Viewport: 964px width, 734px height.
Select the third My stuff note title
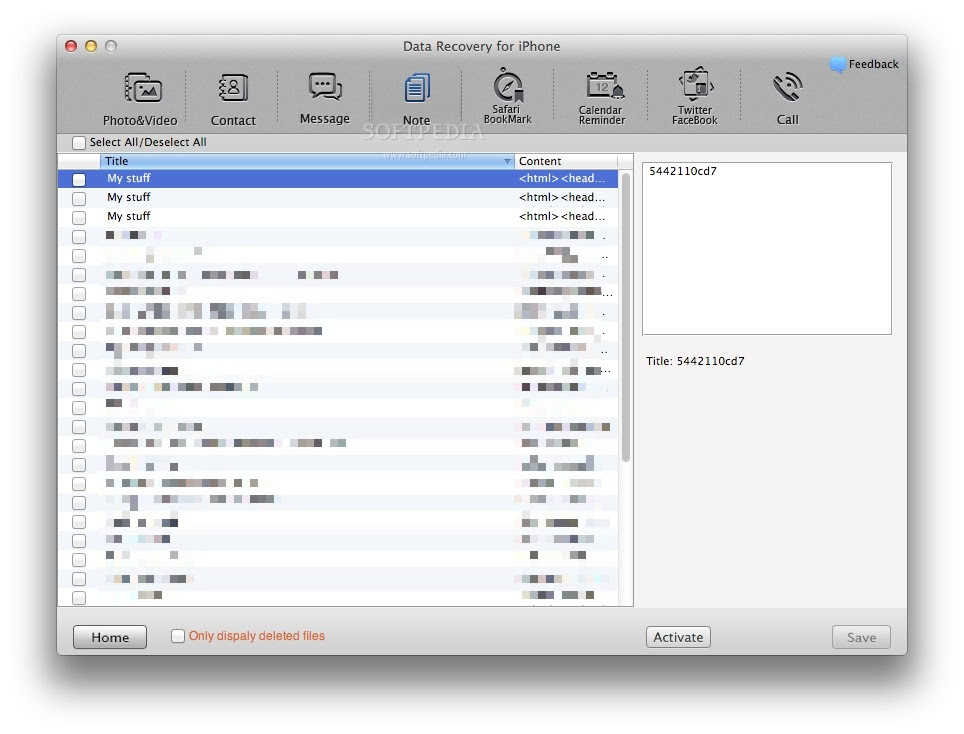tap(128, 216)
